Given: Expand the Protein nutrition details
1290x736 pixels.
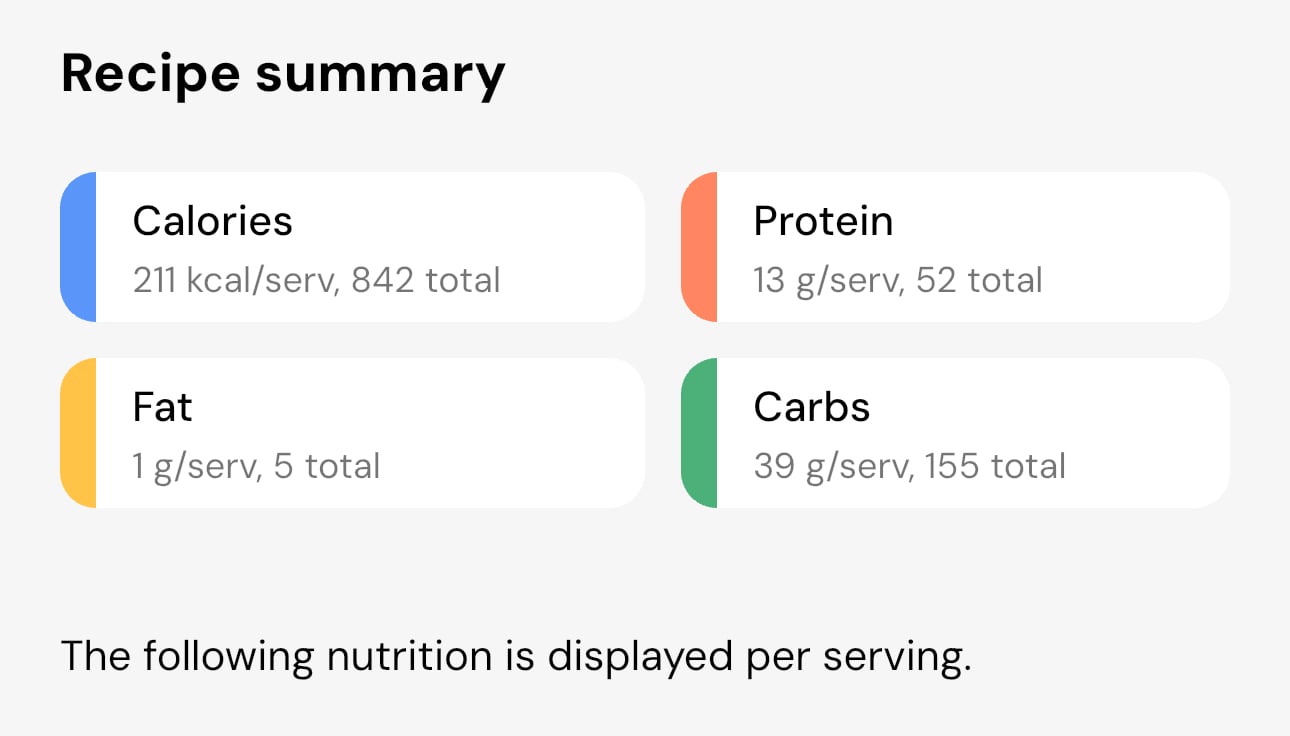Looking at the screenshot, I should [x=897, y=280].
